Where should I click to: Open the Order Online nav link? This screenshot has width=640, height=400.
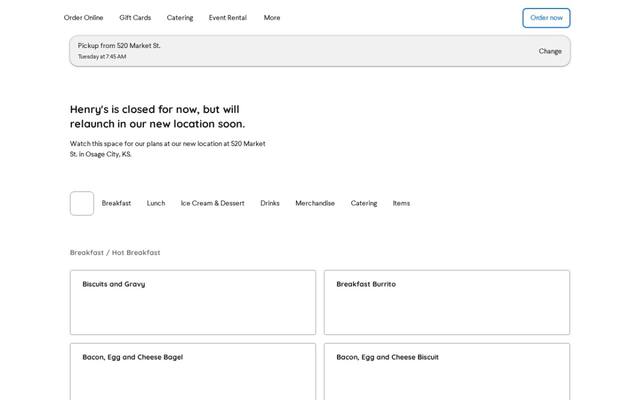pyautogui.click(x=83, y=18)
